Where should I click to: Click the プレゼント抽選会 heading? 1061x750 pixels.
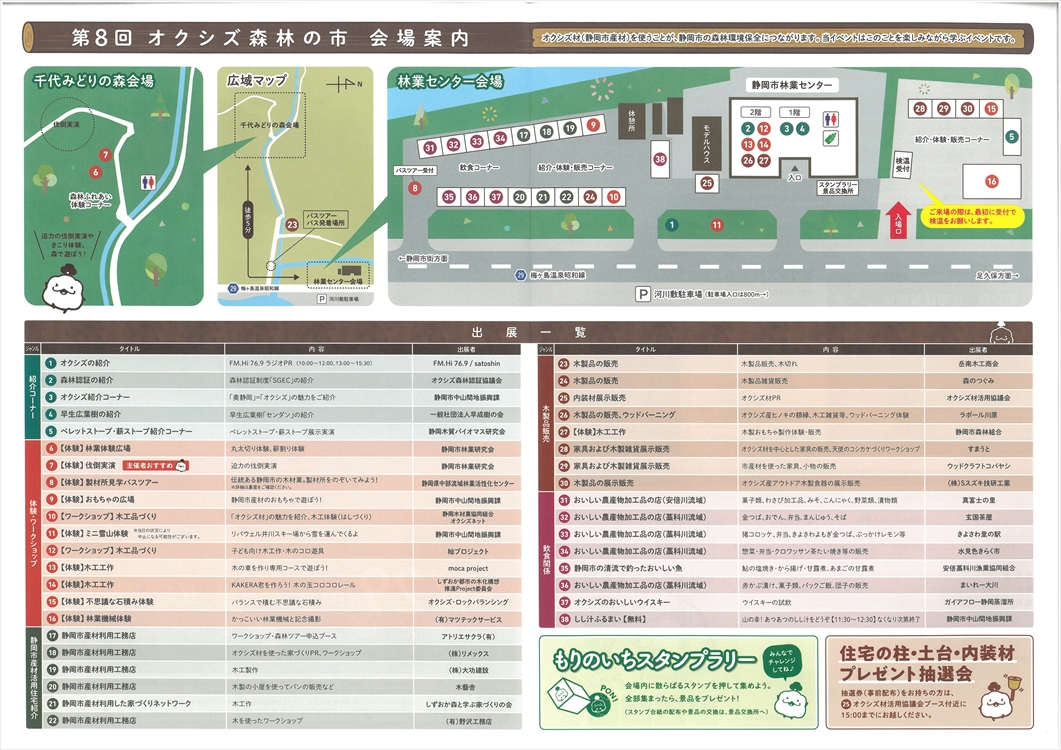(905, 673)
